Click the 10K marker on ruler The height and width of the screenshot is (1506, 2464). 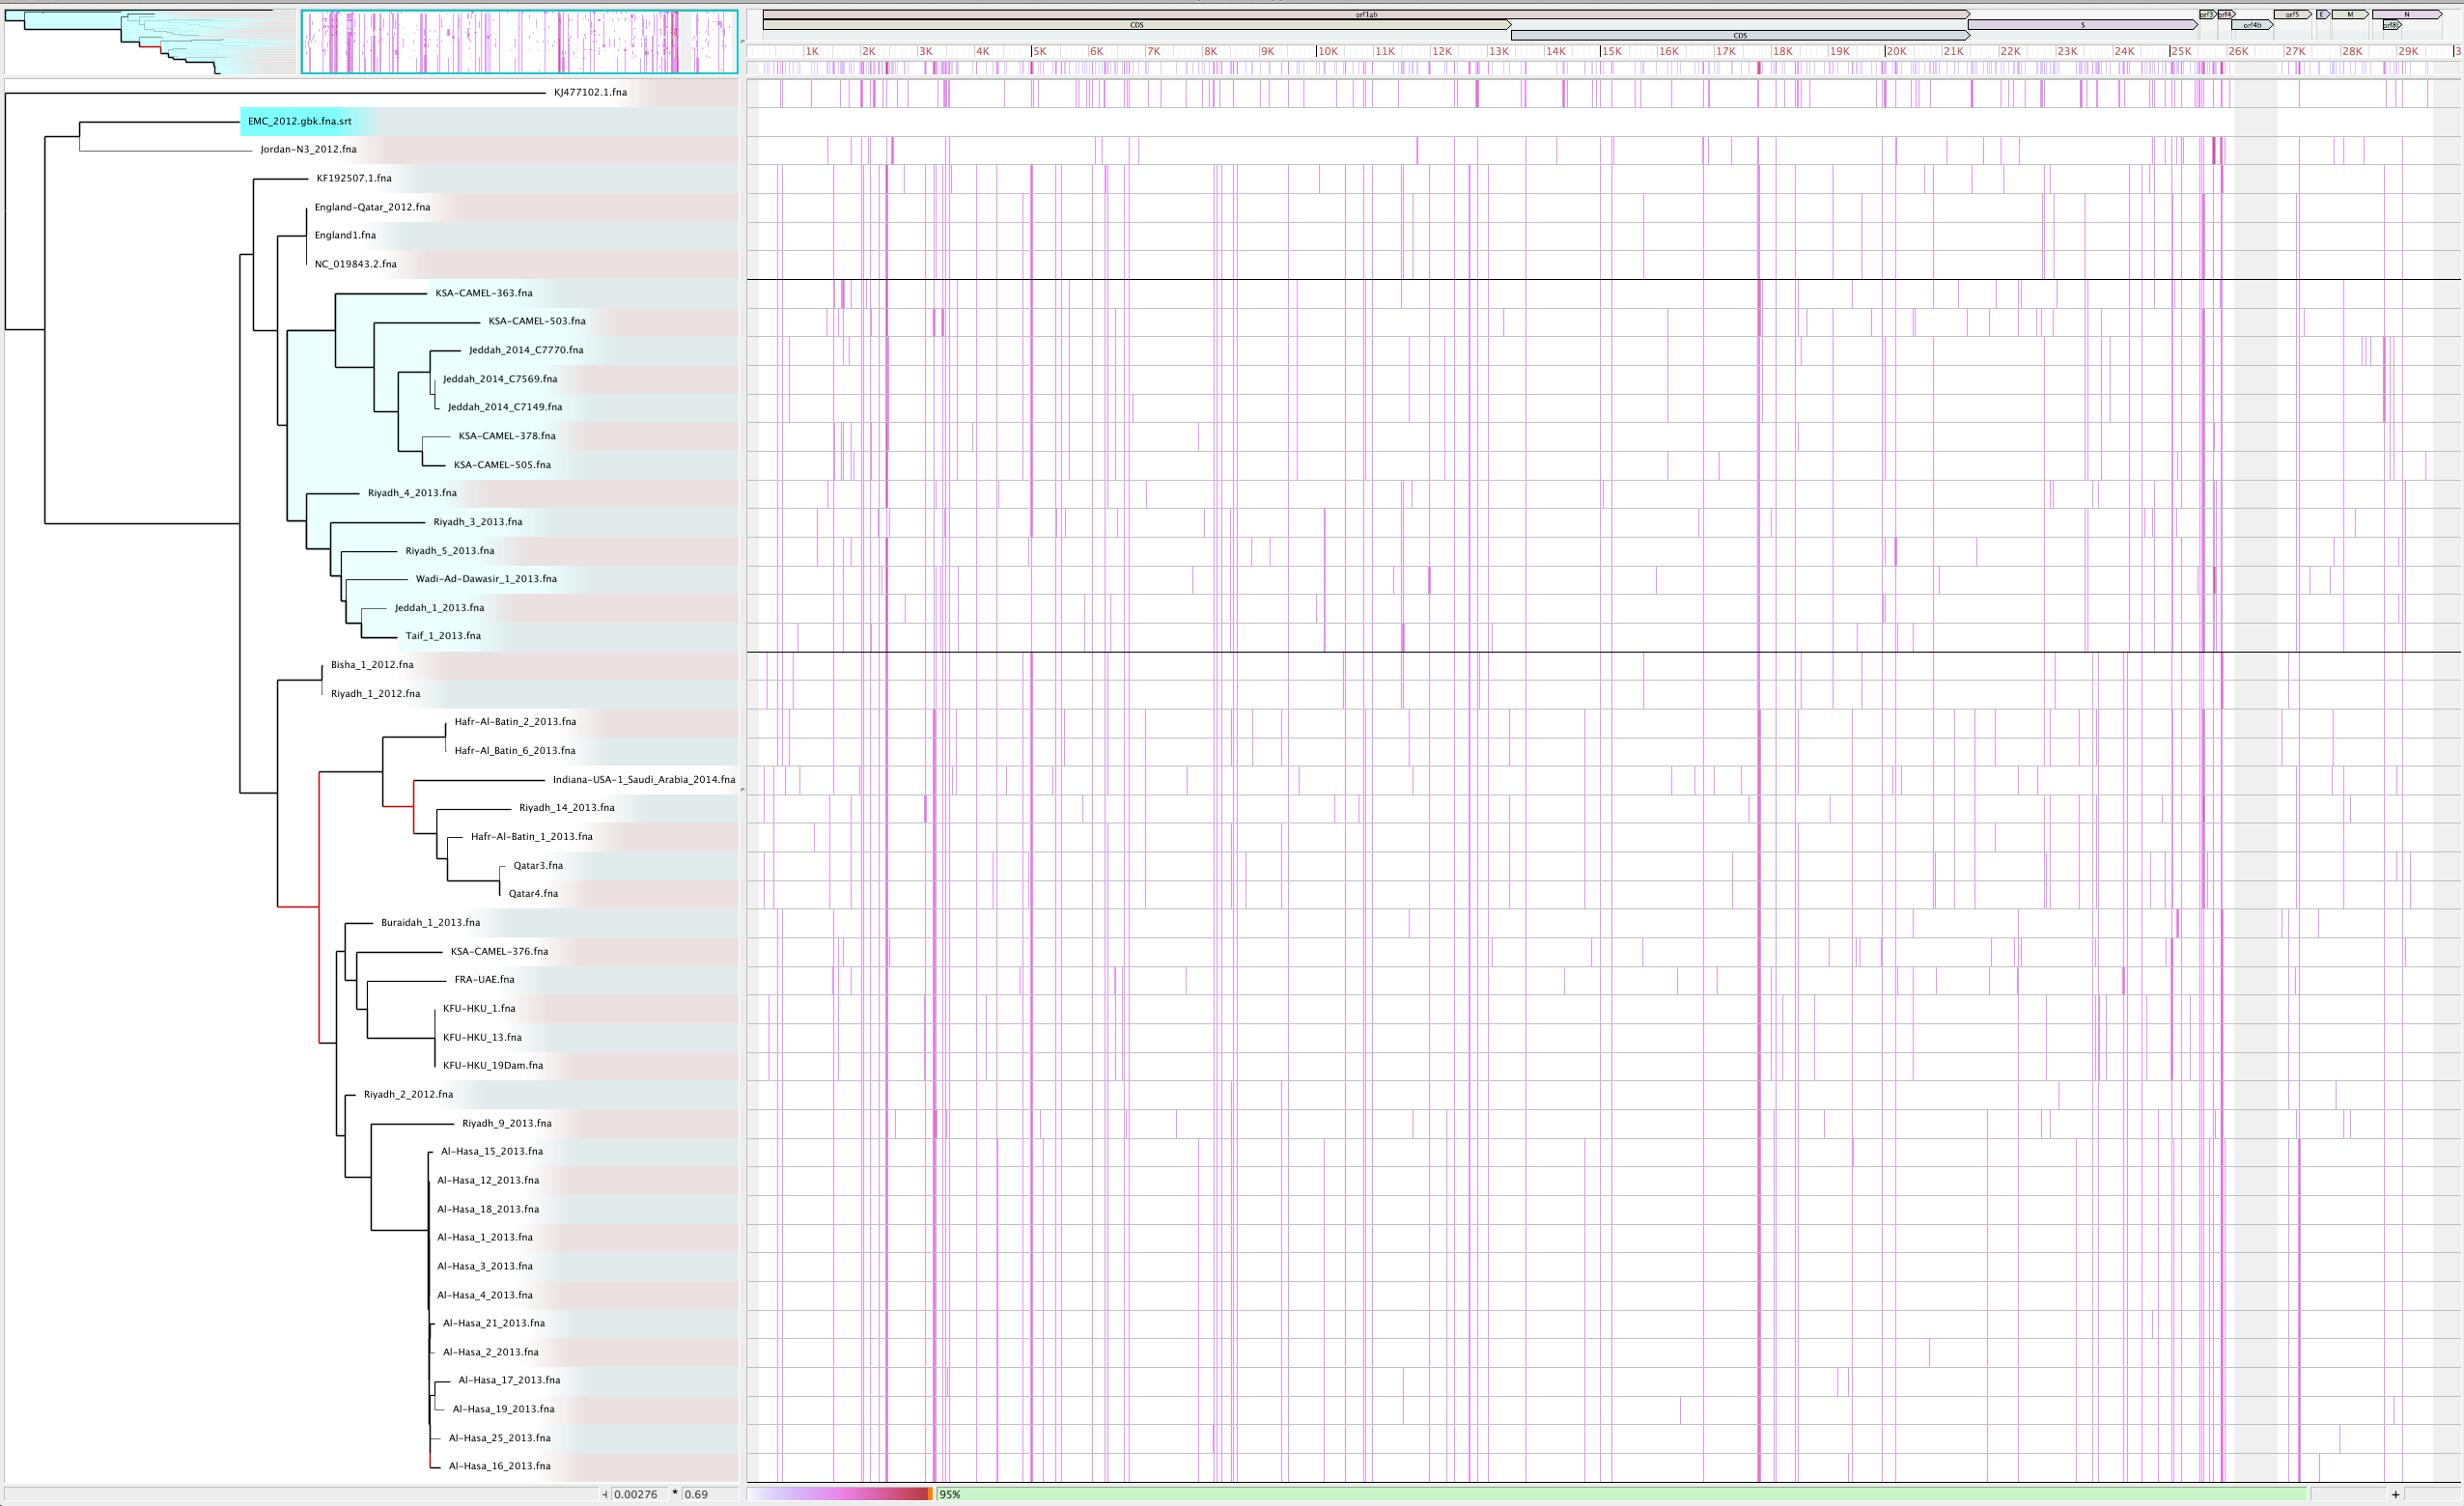1327,51
